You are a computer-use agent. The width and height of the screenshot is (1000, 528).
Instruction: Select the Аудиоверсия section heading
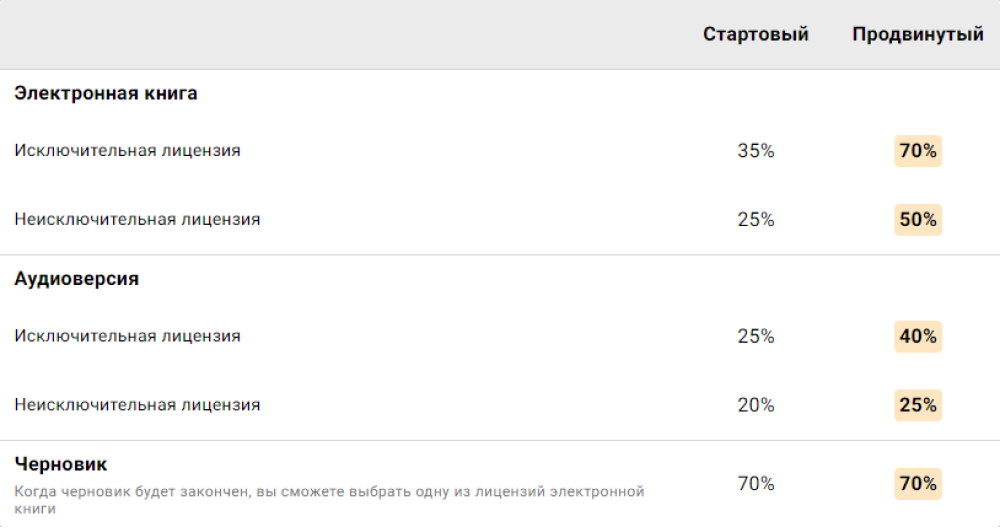[x=76, y=279]
